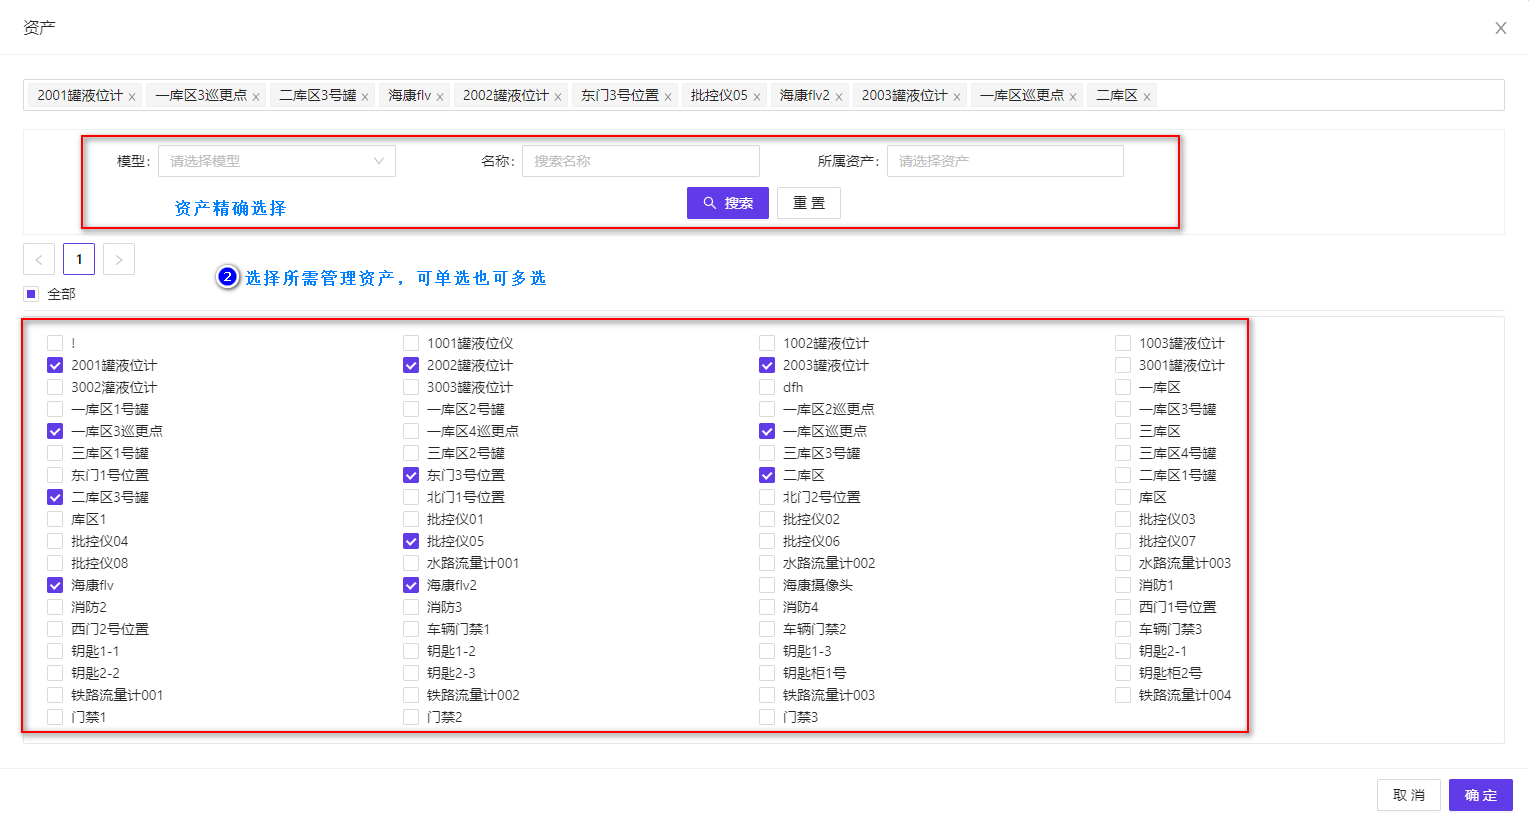Toggle the 全部 select-all checkbox

pos(31,294)
